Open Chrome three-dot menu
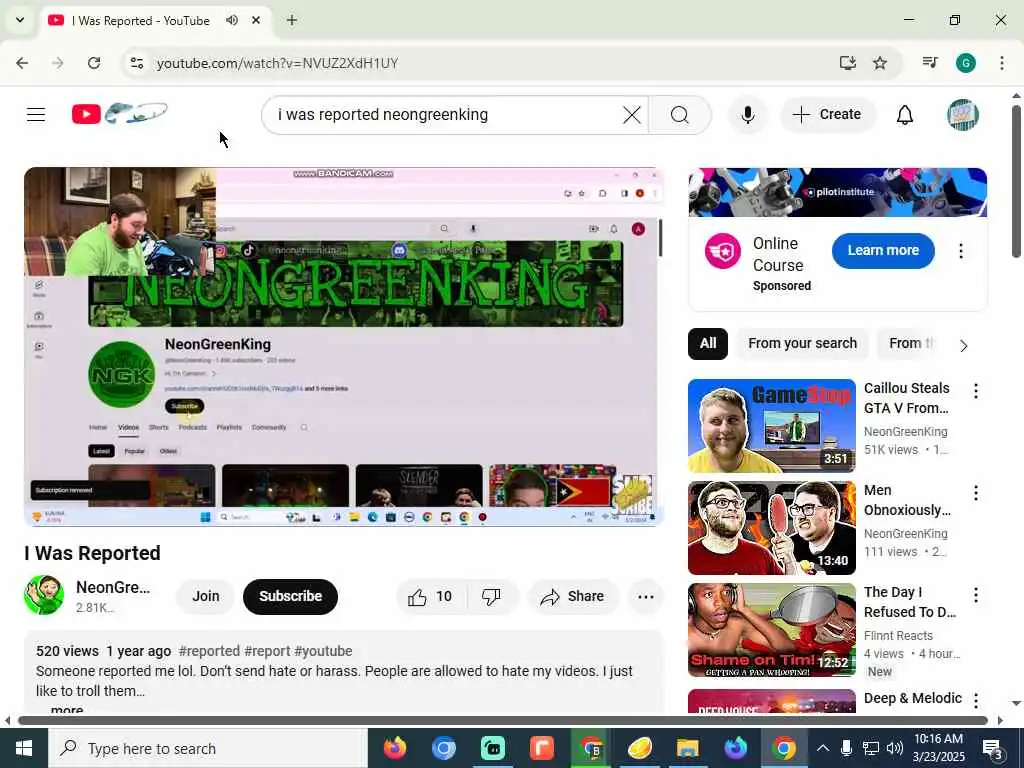Image resolution: width=1024 pixels, height=768 pixels. click(x=1001, y=63)
